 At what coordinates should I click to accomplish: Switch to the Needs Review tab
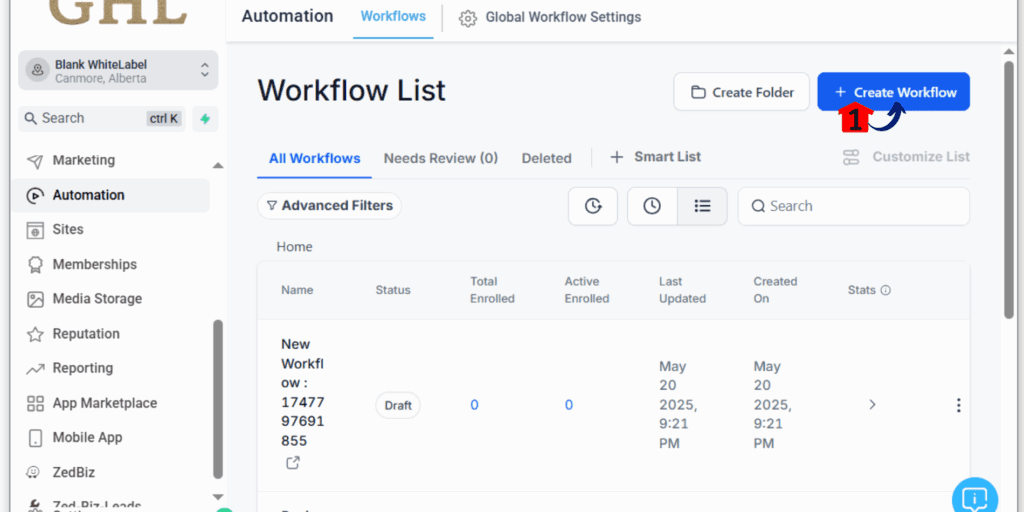pos(440,158)
